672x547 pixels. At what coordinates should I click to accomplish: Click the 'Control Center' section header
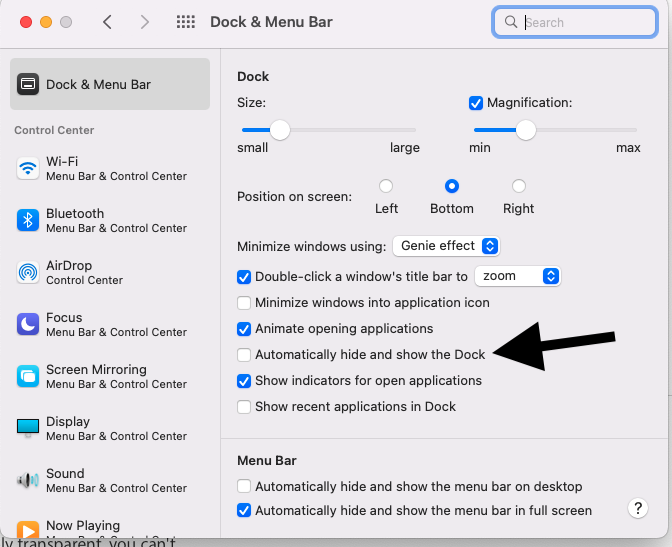pyautogui.click(x=54, y=130)
